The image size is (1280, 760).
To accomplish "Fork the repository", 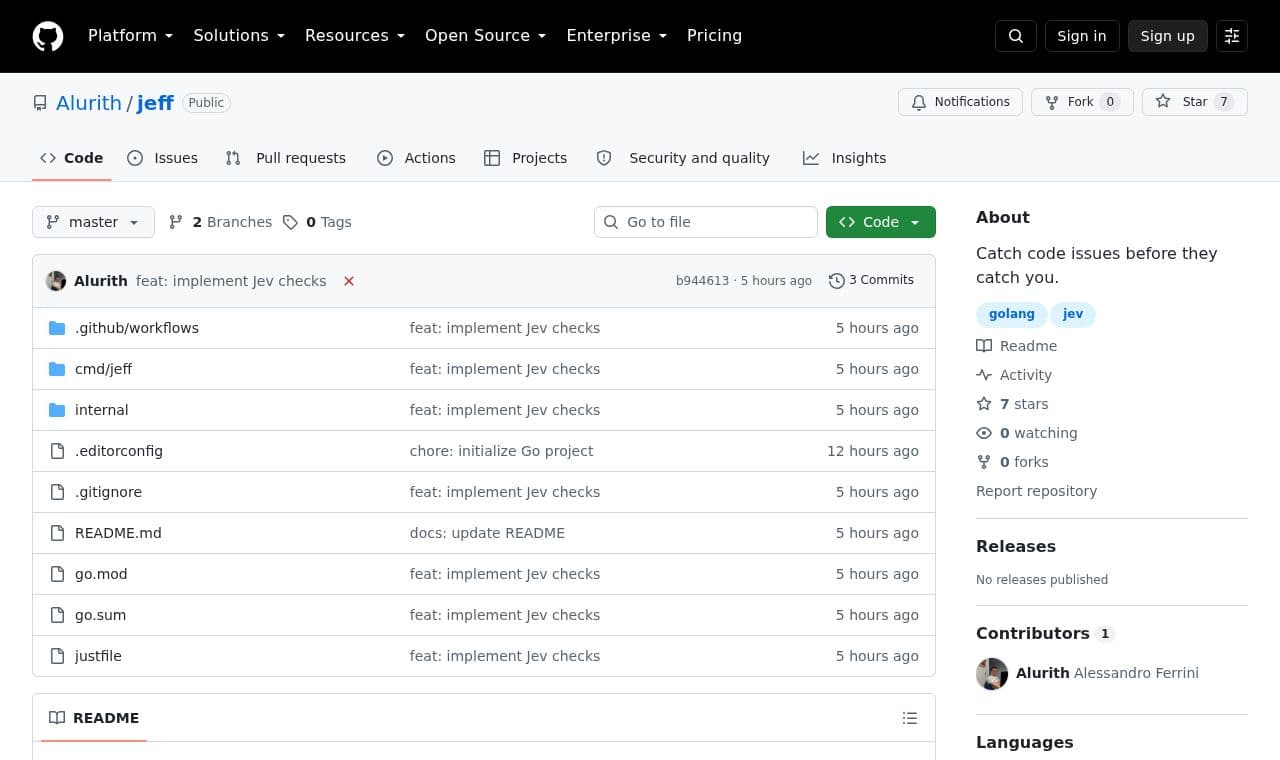I will 1082,102.
